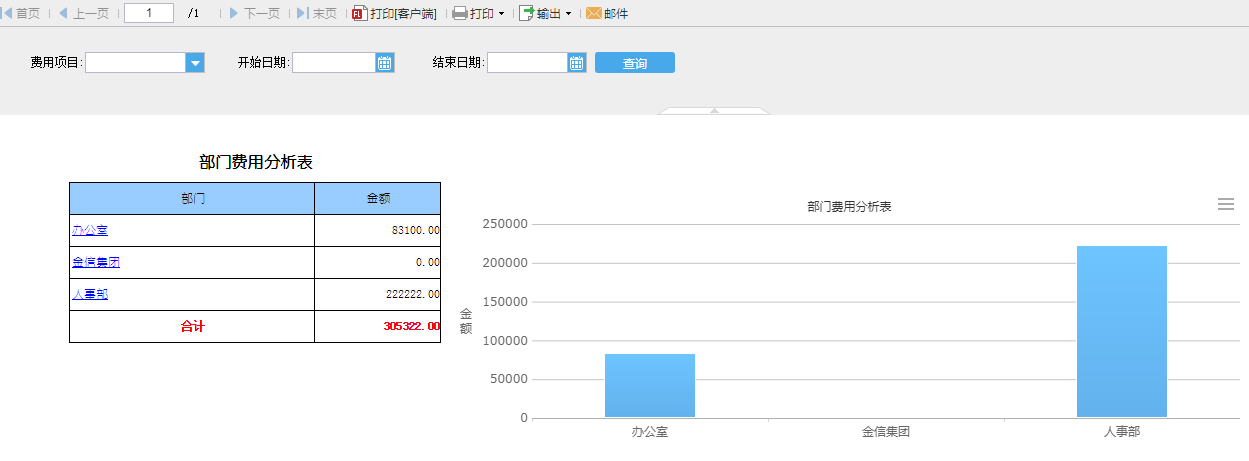The height and width of the screenshot is (461, 1249).
Task: Click the query (查询) button
Action: (634, 63)
